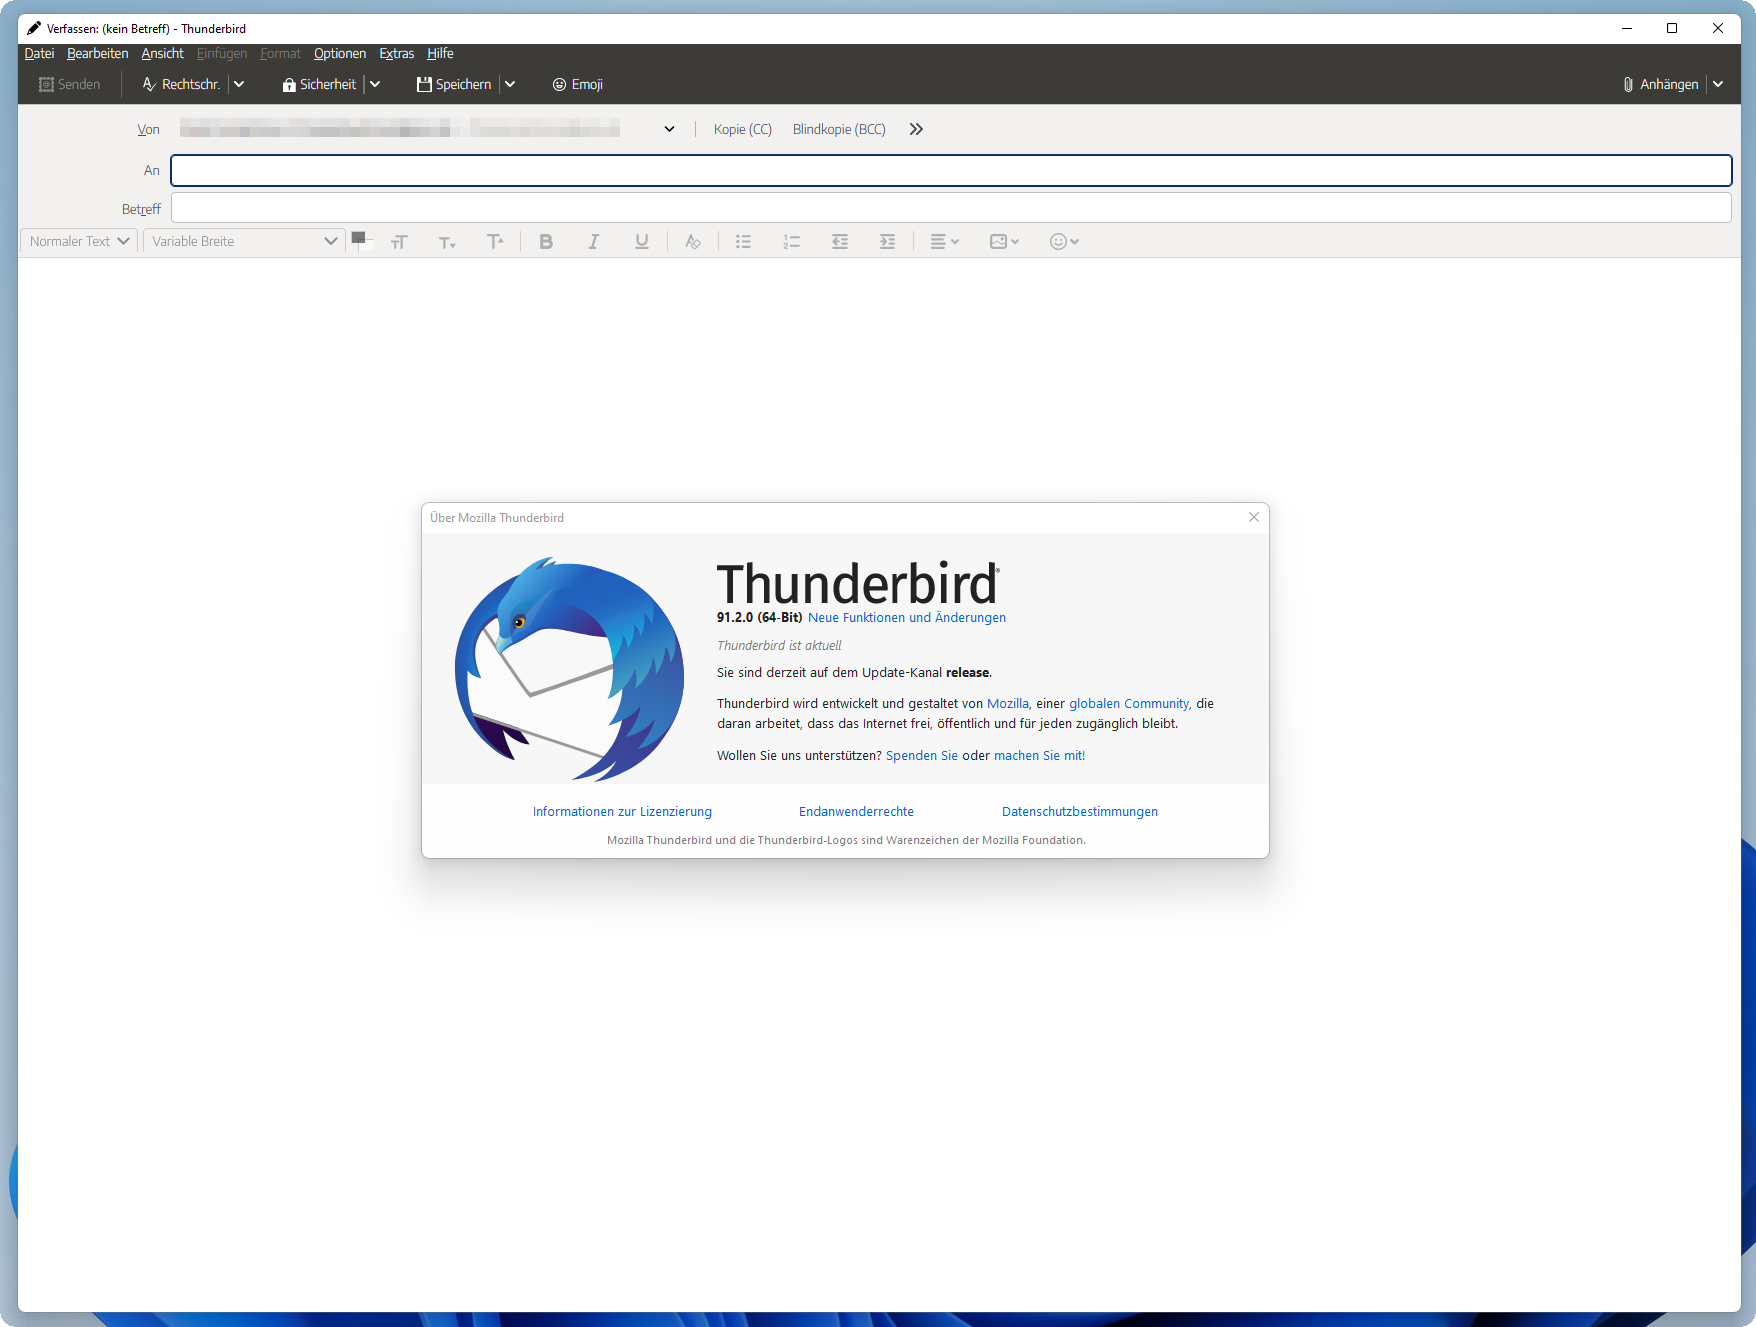The image size is (1756, 1327).
Task: Expand the Sicherheit dropdown arrow
Action: [375, 84]
